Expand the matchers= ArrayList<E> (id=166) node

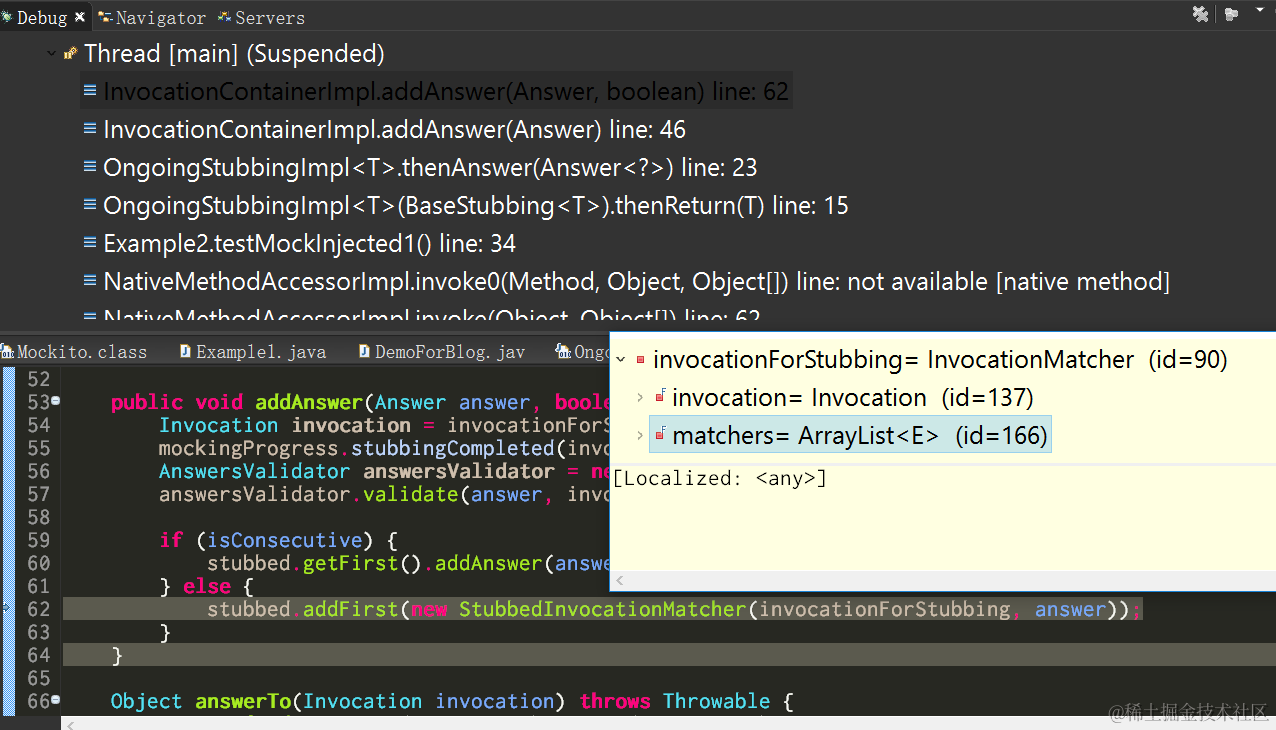click(640, 436)
